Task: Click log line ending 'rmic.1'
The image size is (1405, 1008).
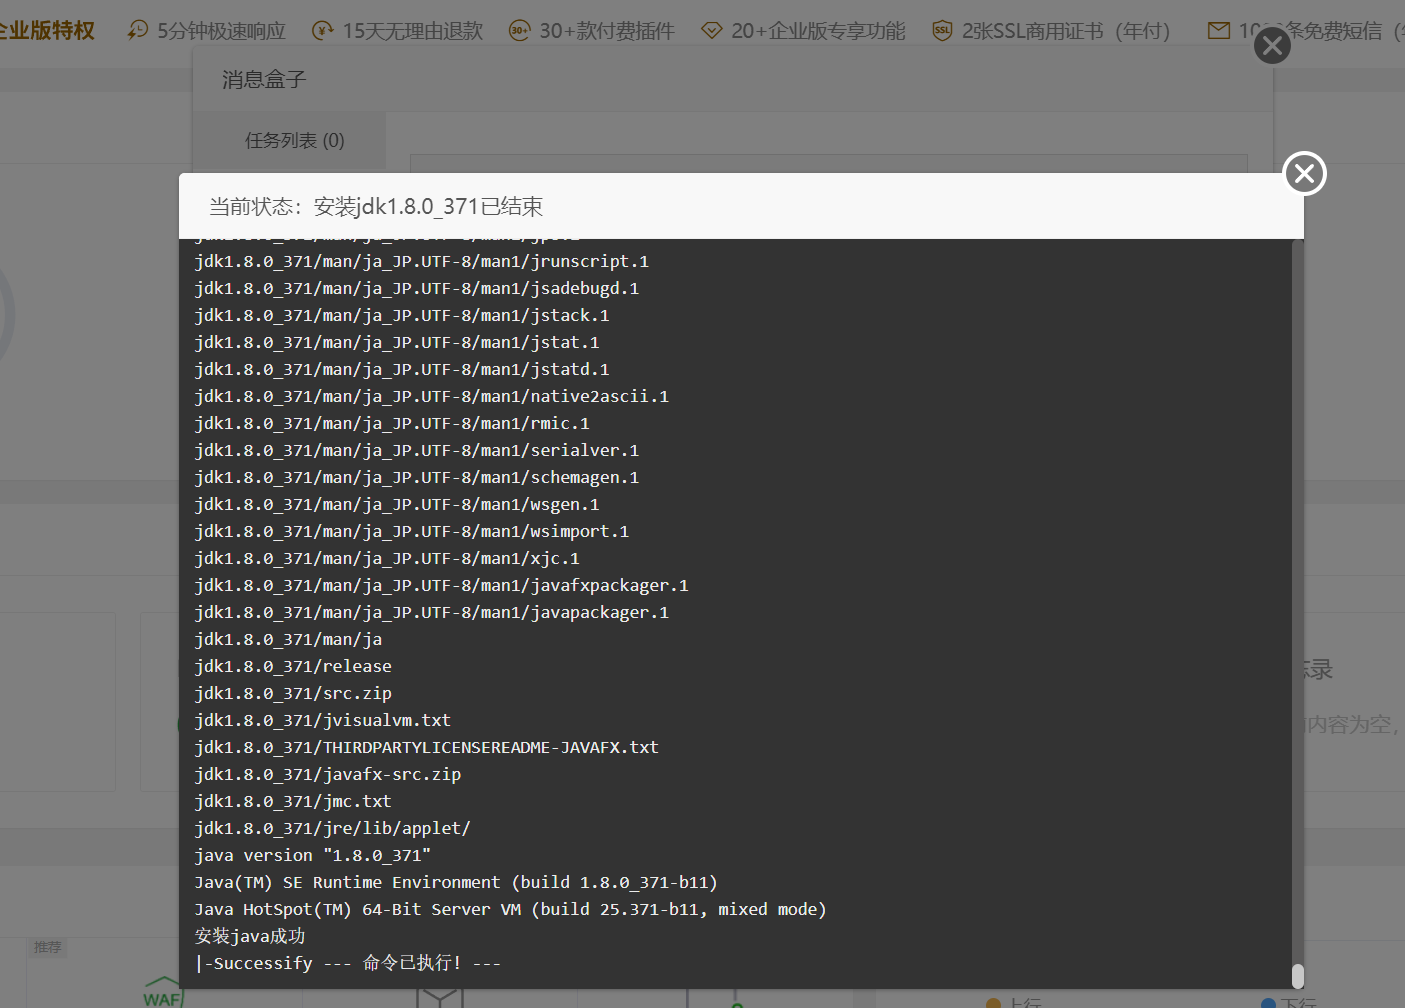Action: pos(391,424)
